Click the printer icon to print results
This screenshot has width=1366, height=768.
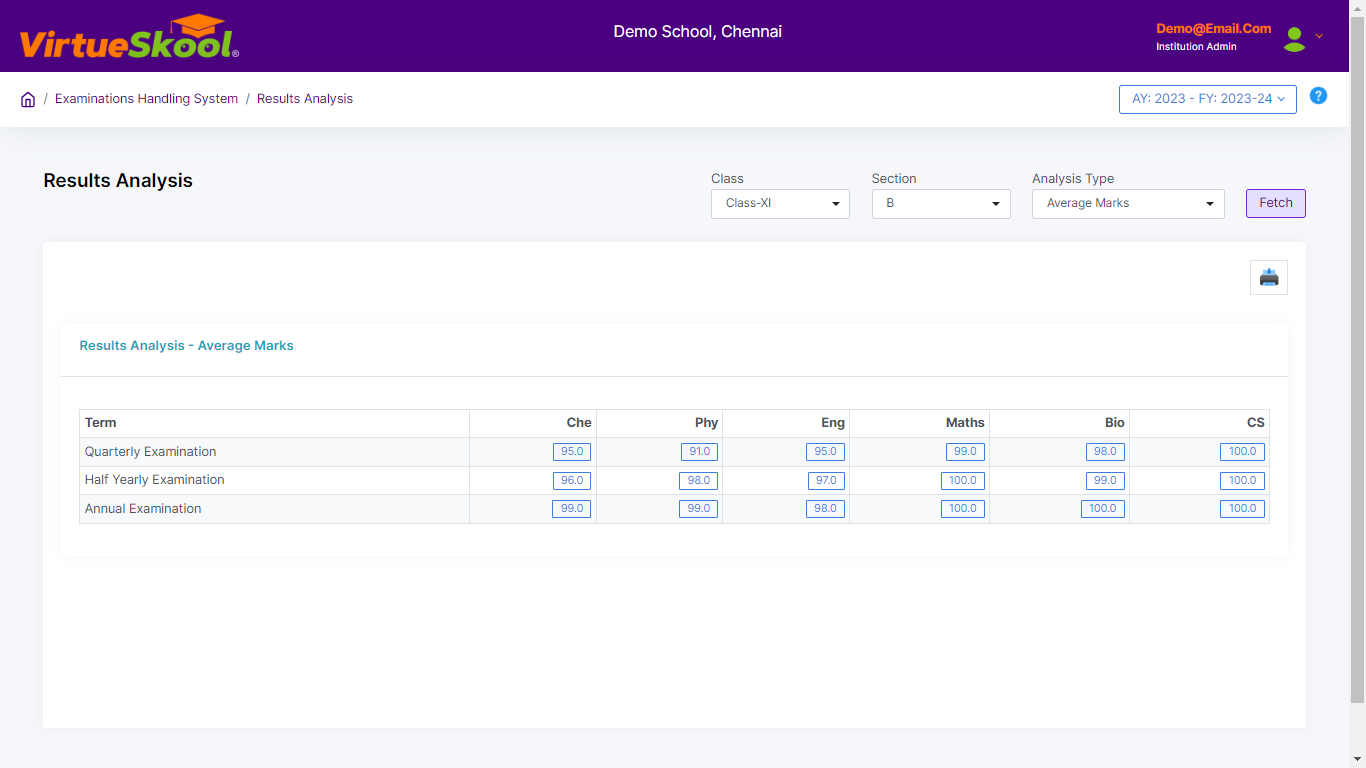tap(1269, 277)
